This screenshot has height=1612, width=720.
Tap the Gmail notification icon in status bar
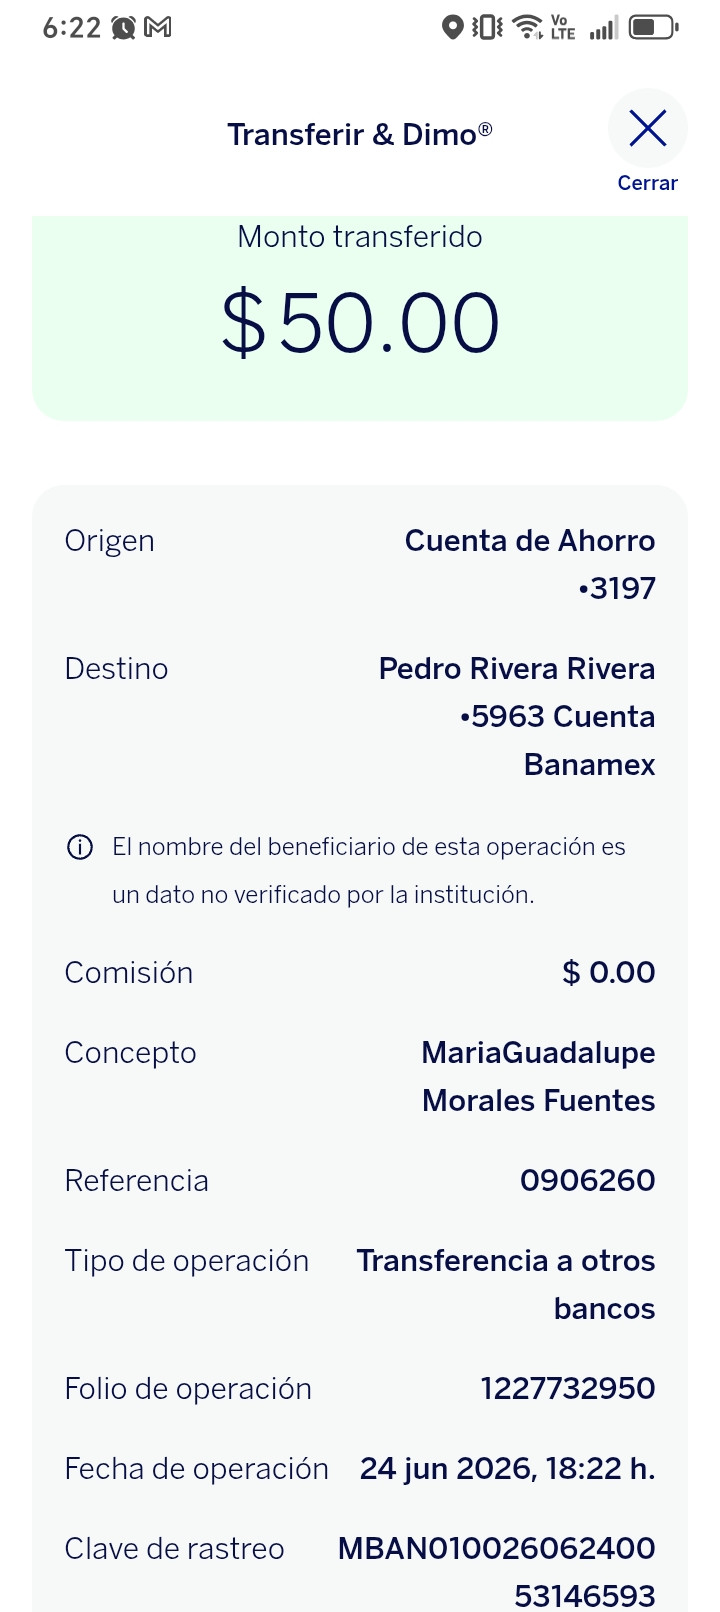coord(158,28)
